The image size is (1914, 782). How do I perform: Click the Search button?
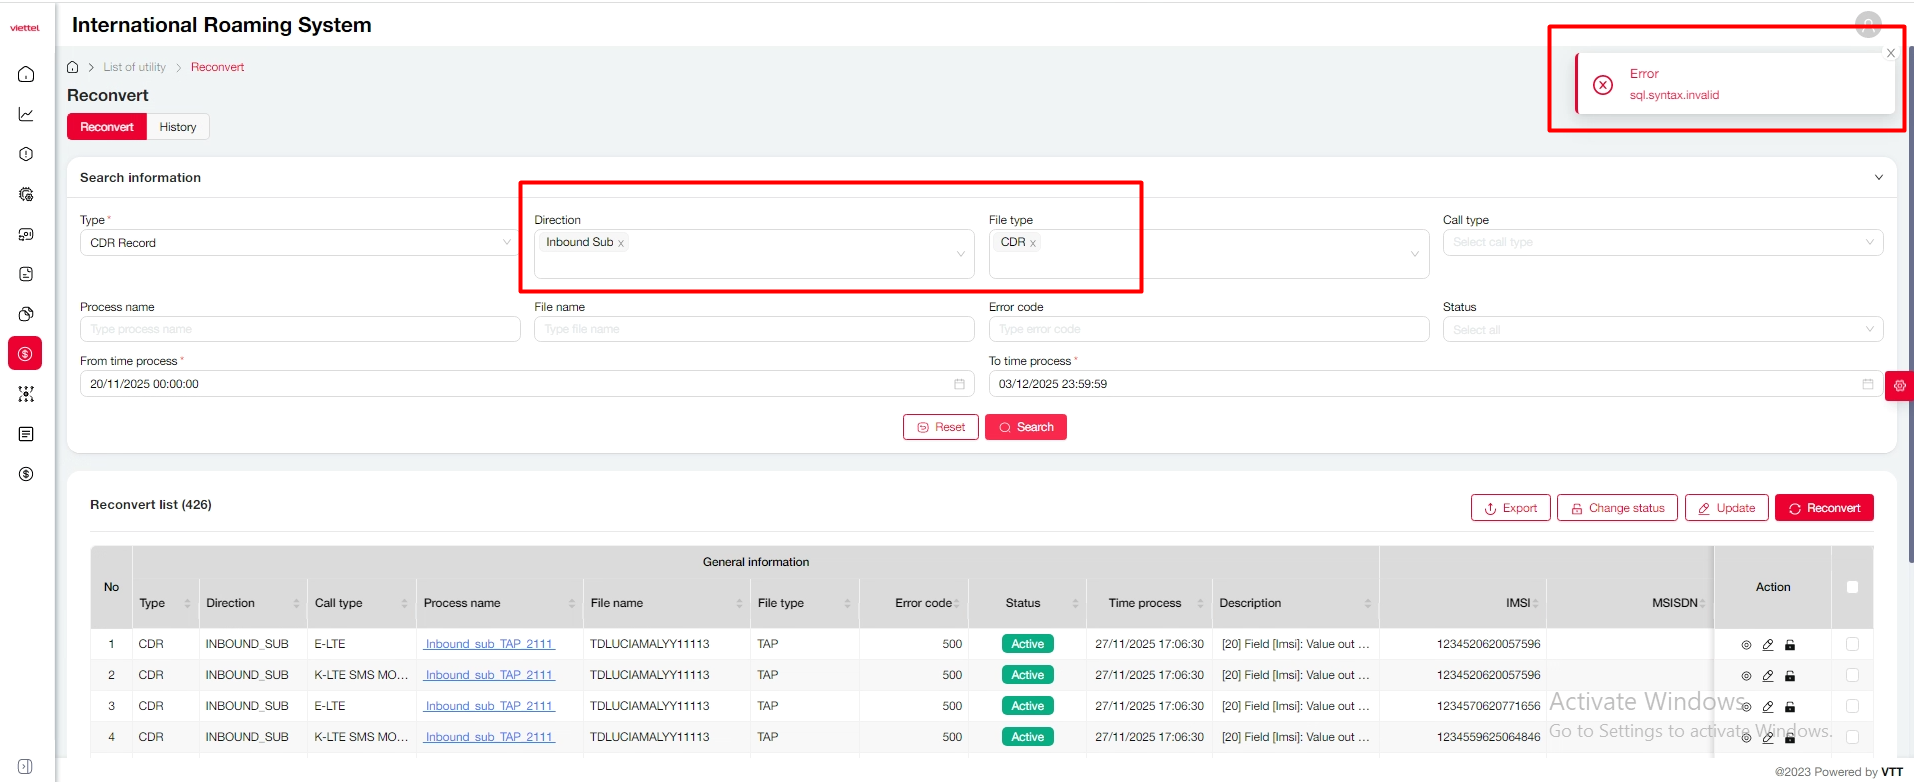point(1026,427)
